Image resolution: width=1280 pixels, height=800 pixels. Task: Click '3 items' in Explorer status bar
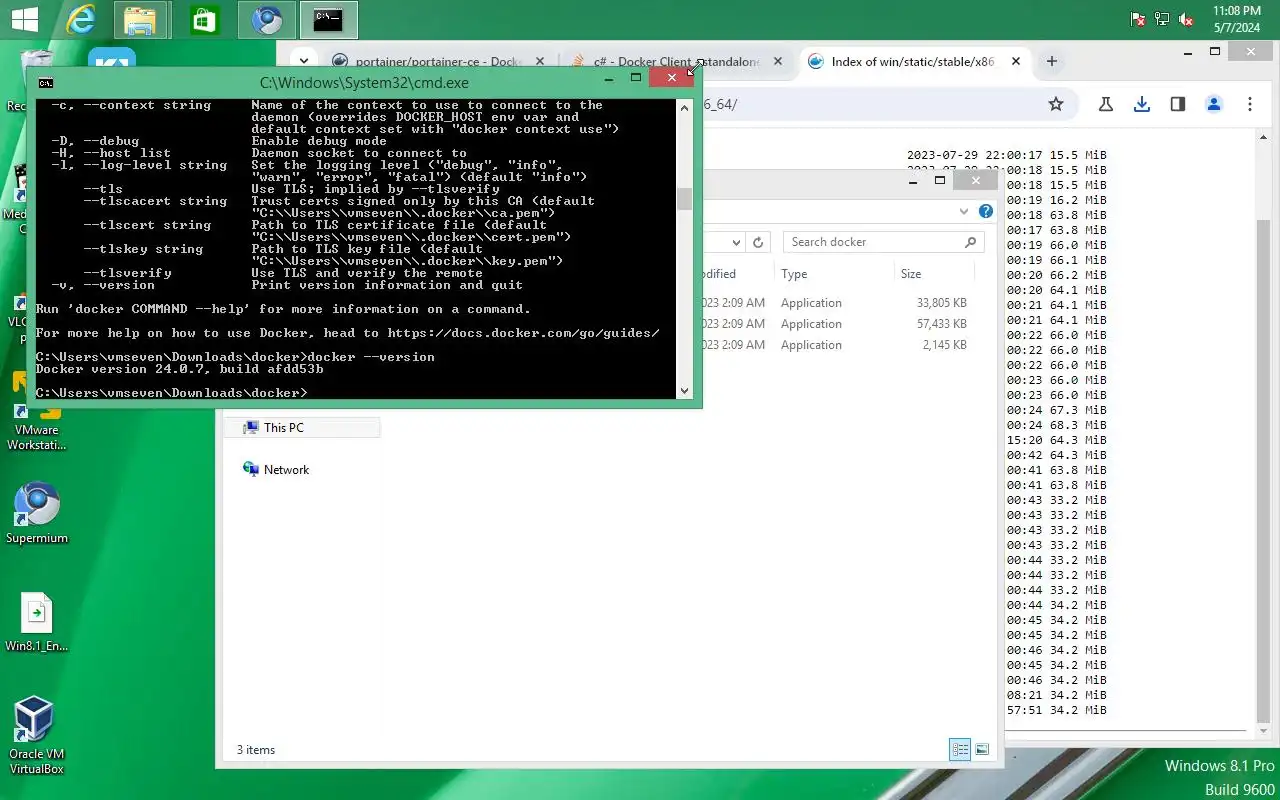coord(256,750)
